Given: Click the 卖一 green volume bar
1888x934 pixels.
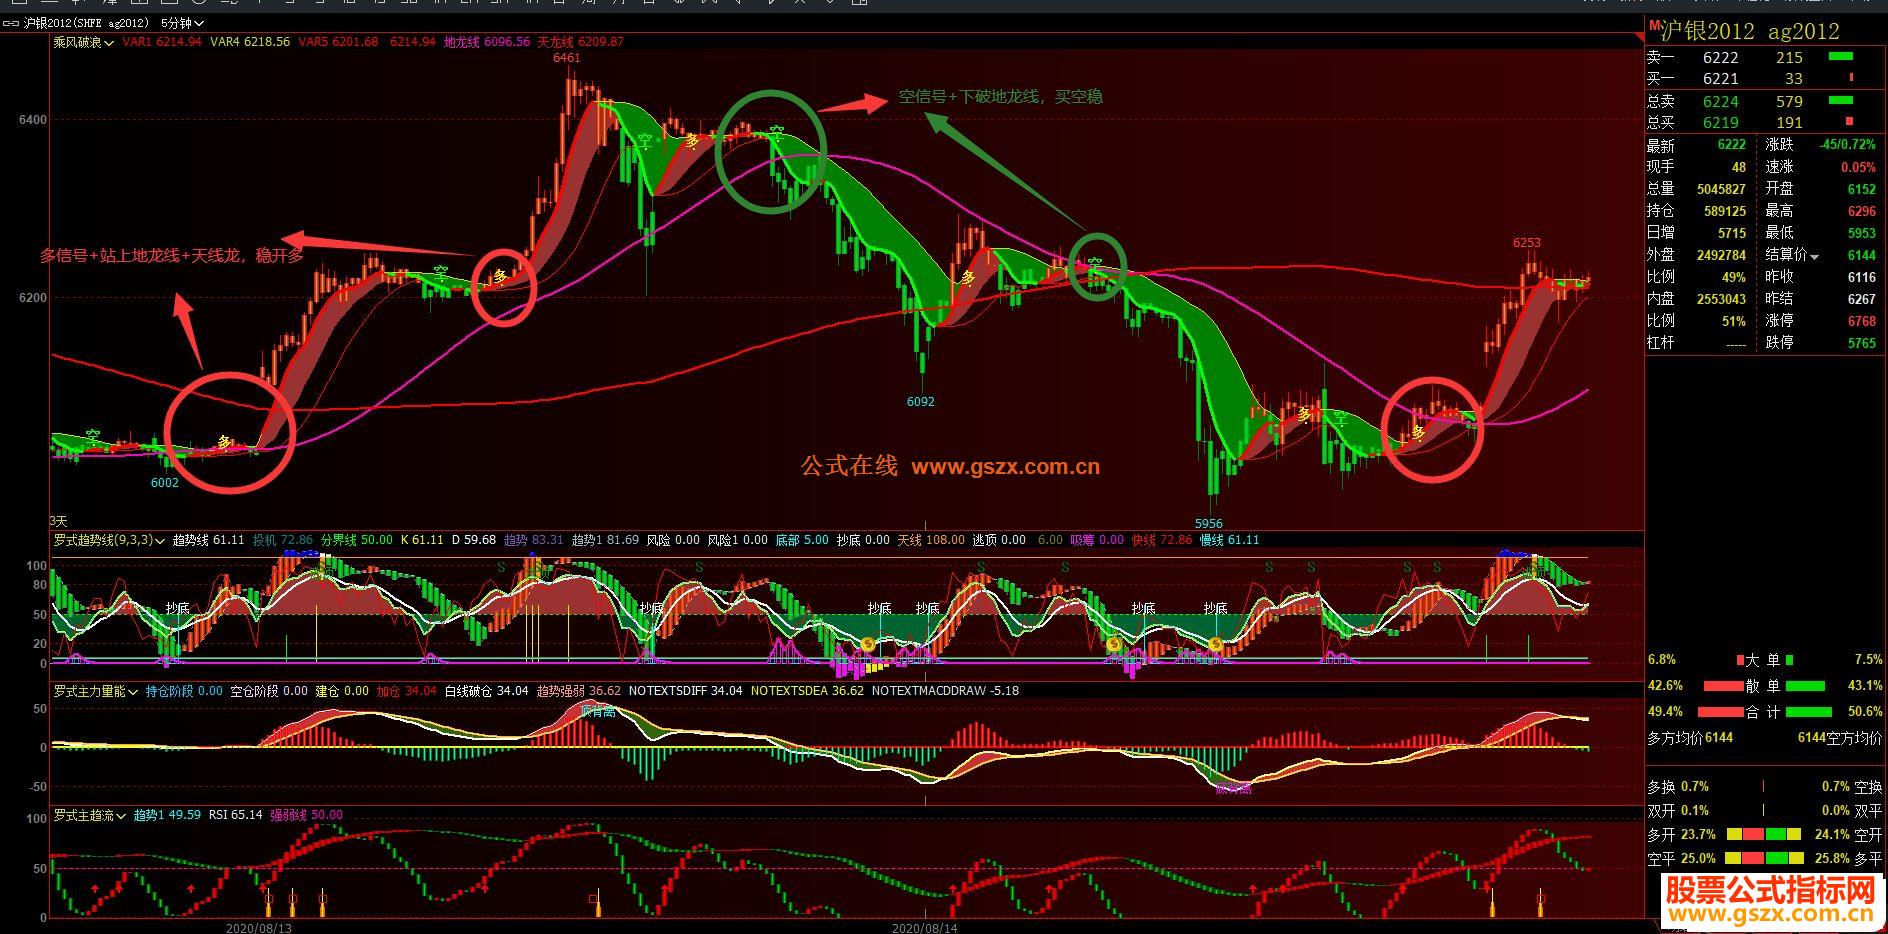Looking at the screenshot, I should [1840, 57].
